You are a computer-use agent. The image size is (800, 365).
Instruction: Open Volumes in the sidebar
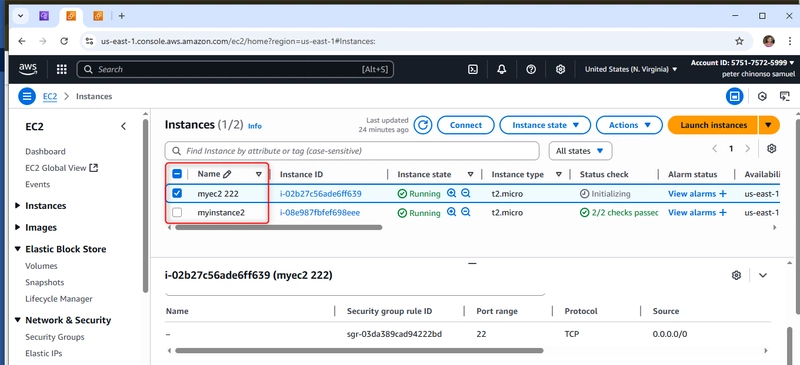41,265
